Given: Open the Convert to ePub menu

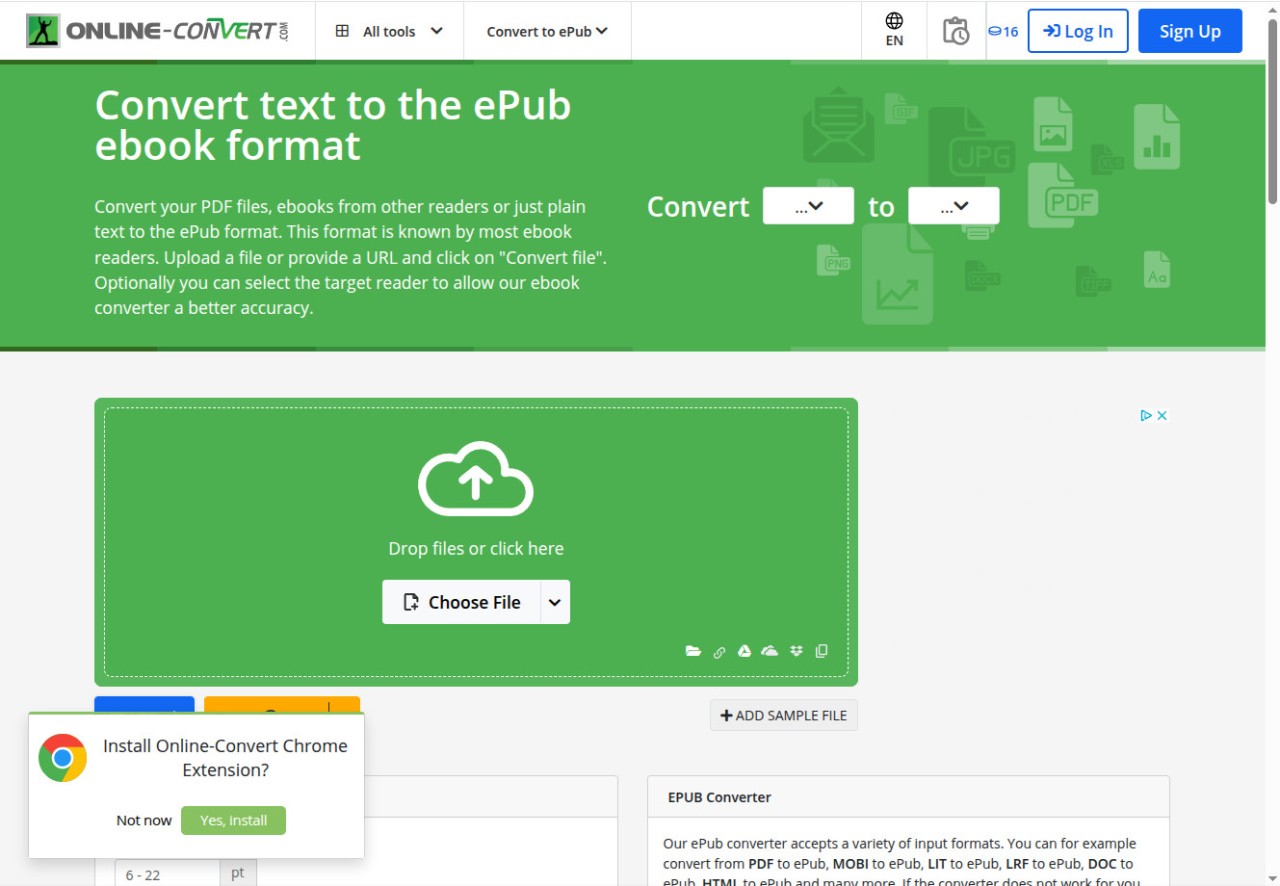Looking at the screenshot, I should (x=547, y=31).
